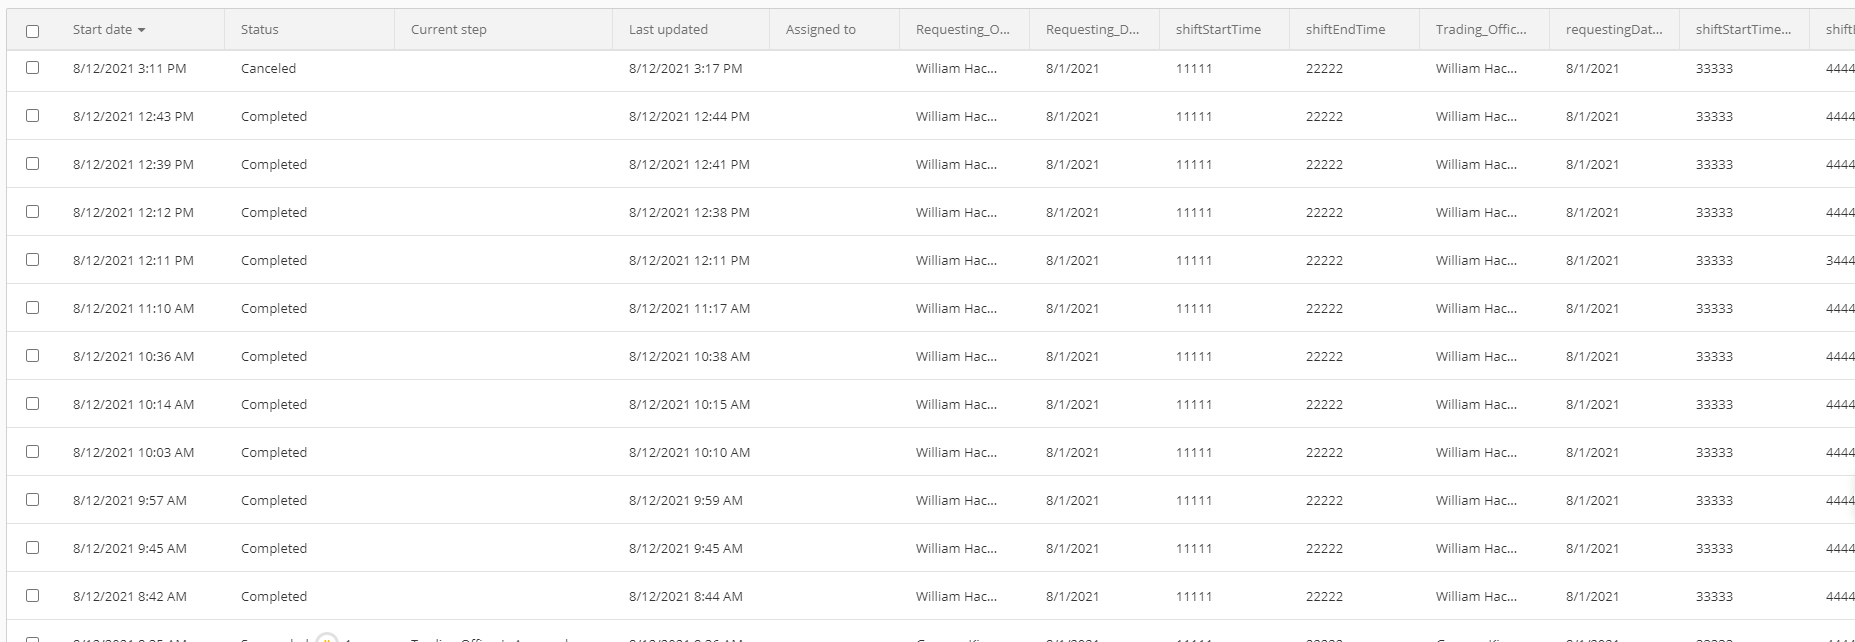Viewport: 1855px width, 642px height.
Task: Sort by the Status column header
Action: (x=260, y=30)
